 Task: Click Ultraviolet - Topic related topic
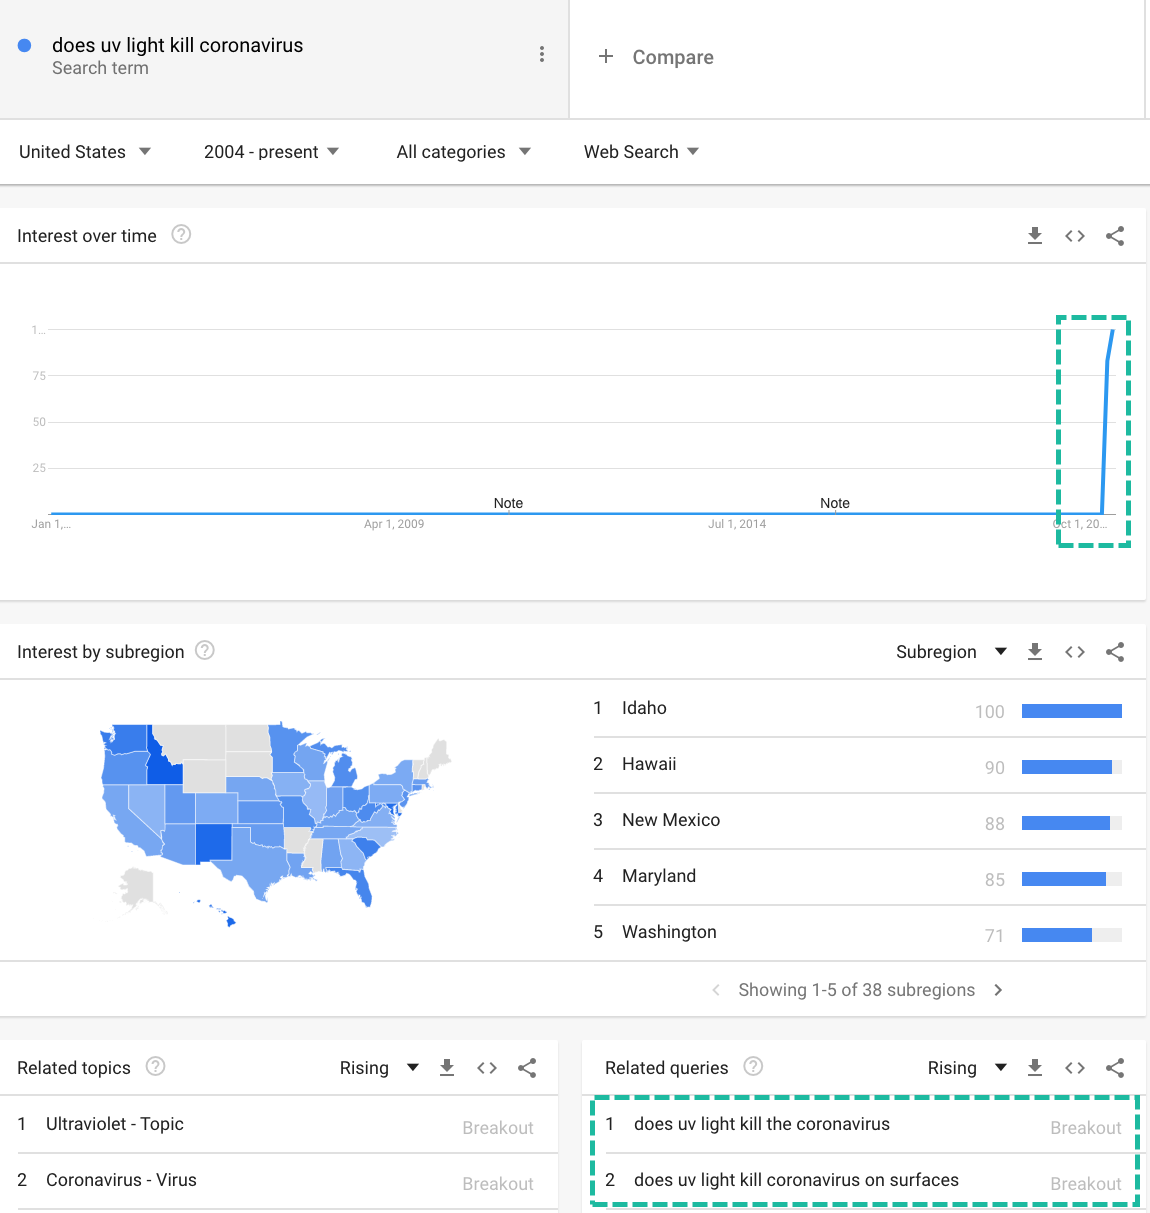pos(115,1124)
